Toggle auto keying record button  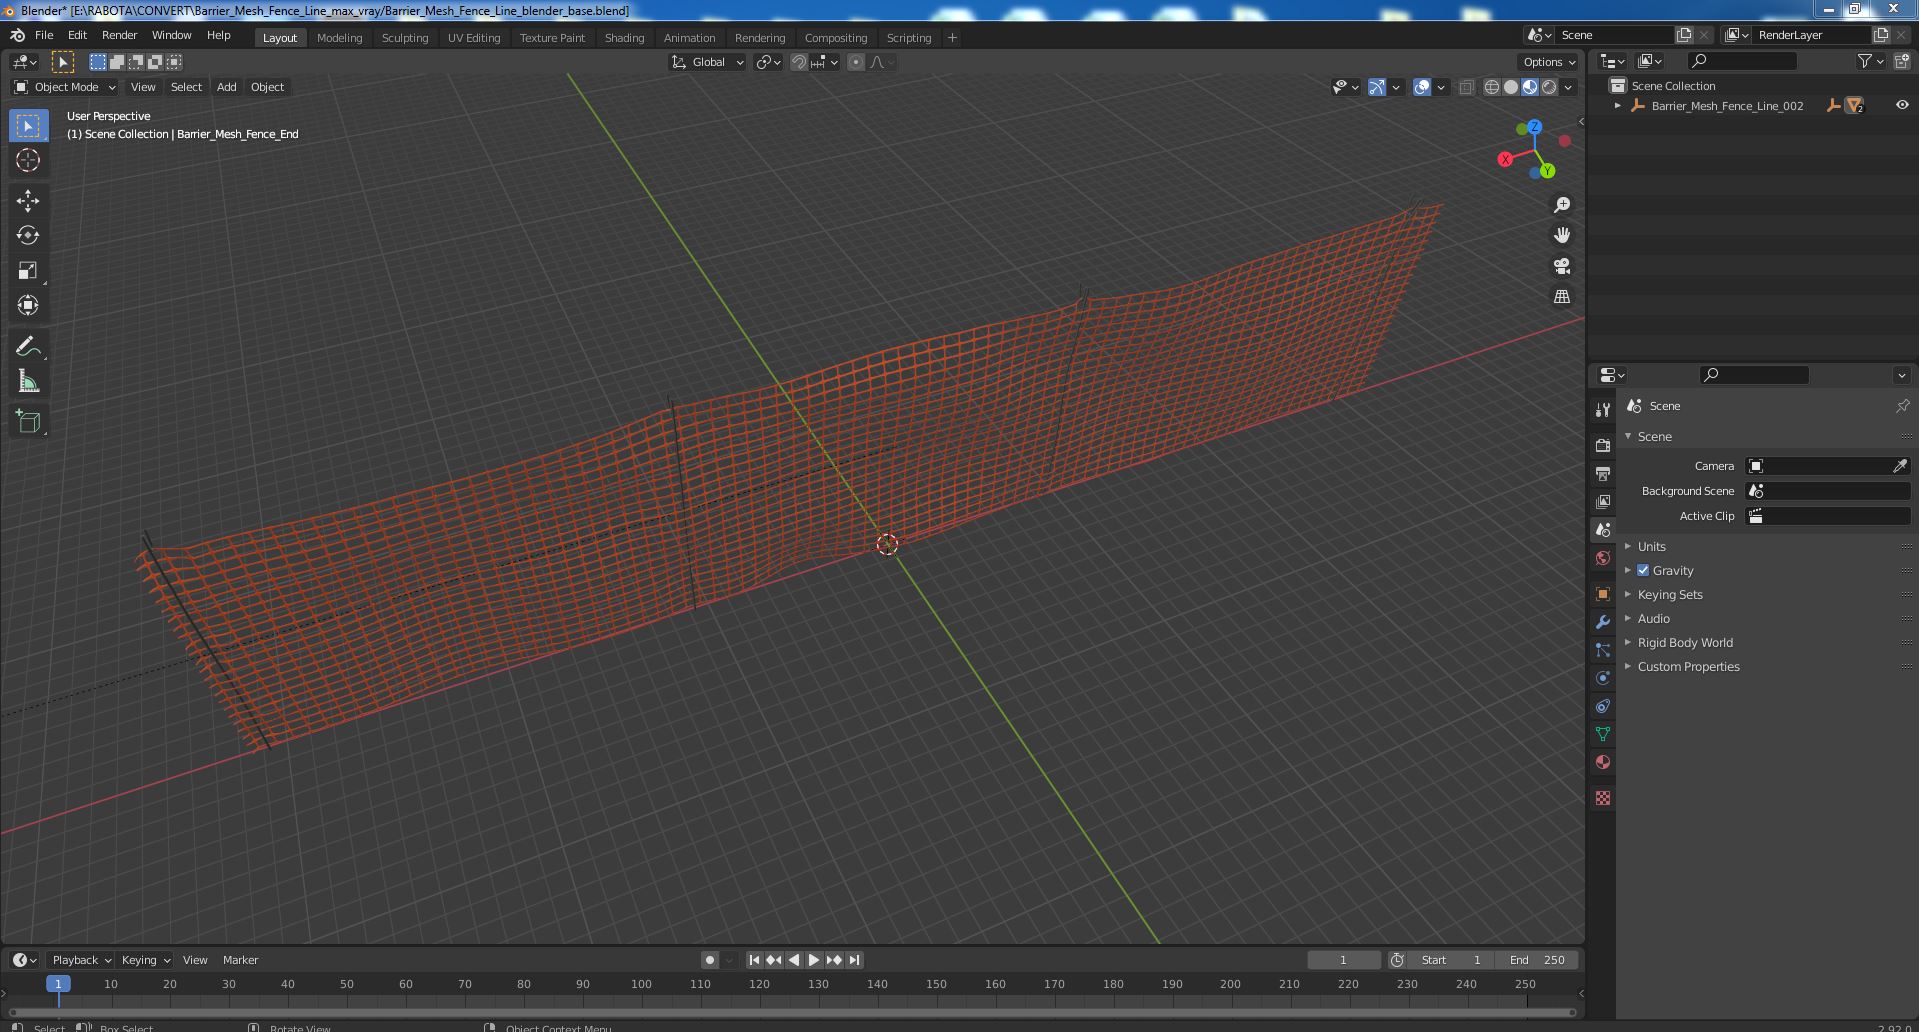pyautogui.click(x=710, y=960)
